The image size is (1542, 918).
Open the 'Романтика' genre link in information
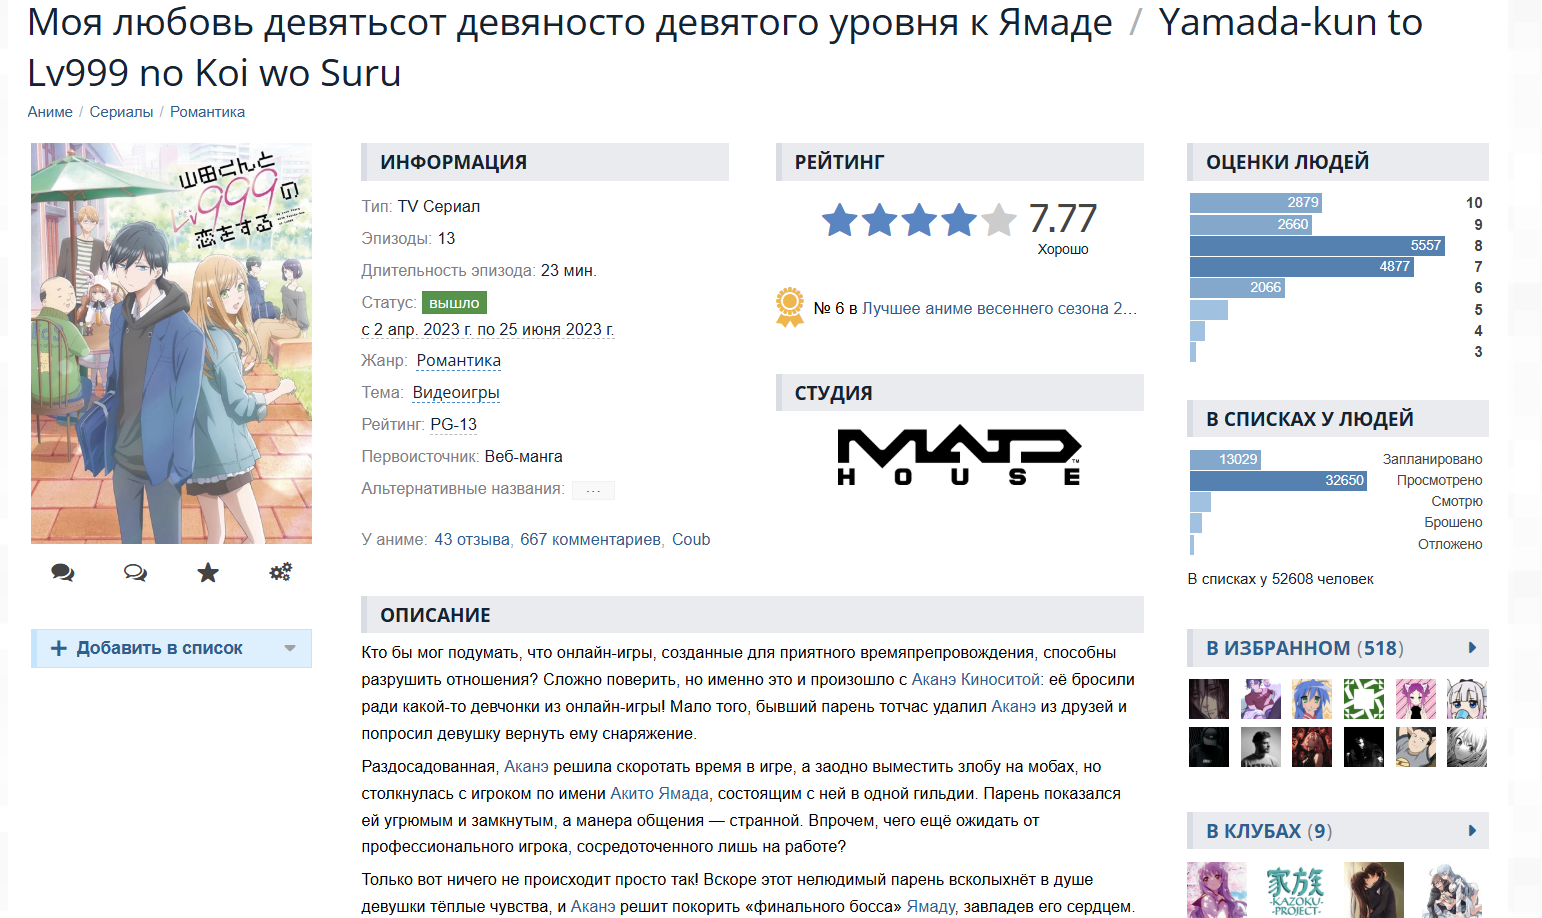459,360
